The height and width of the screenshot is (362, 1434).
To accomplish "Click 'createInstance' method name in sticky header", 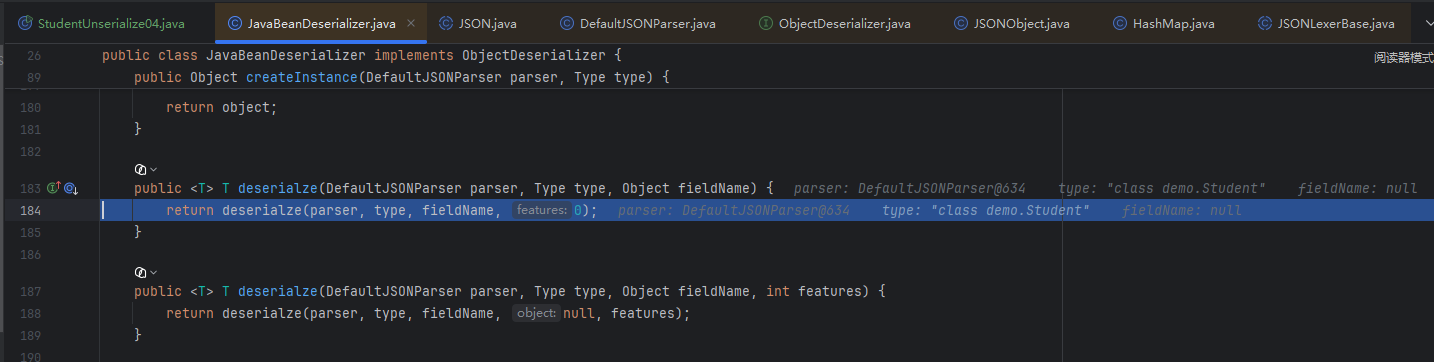I will point(302,77).
